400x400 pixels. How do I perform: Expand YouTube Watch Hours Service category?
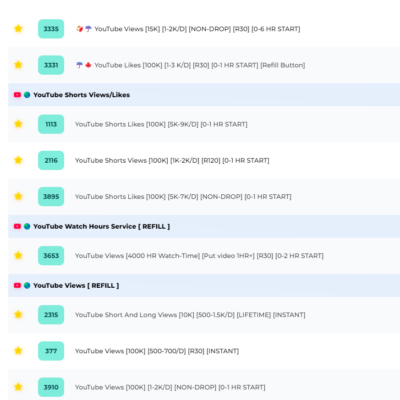pyautogui.click(x=204, y=226)
